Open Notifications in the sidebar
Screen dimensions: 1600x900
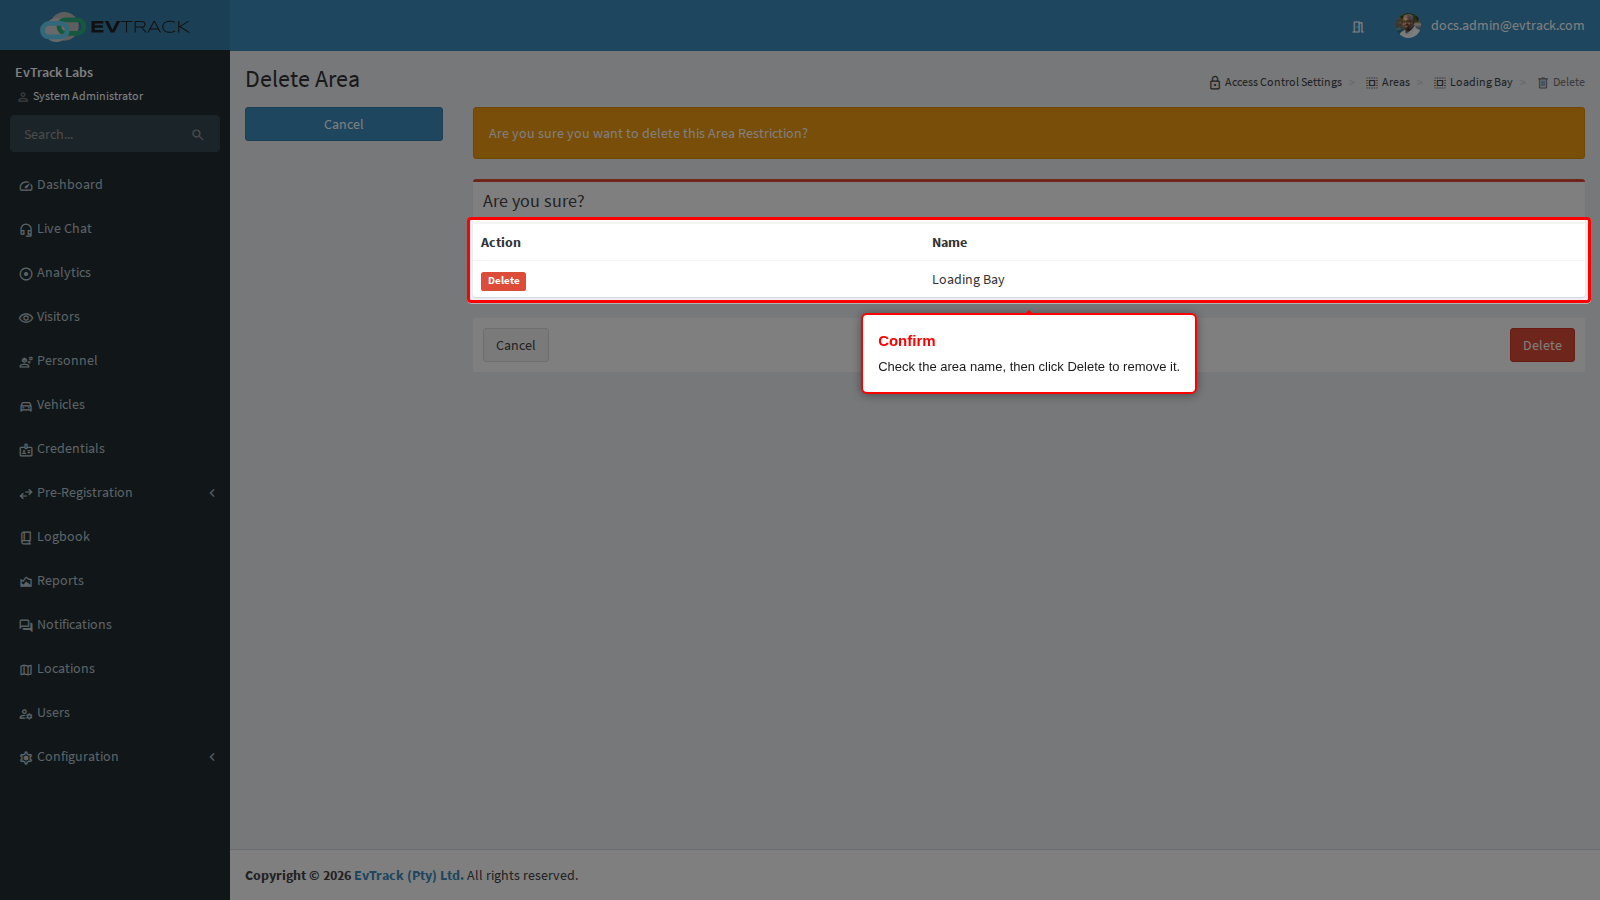[x=74, y=625]
